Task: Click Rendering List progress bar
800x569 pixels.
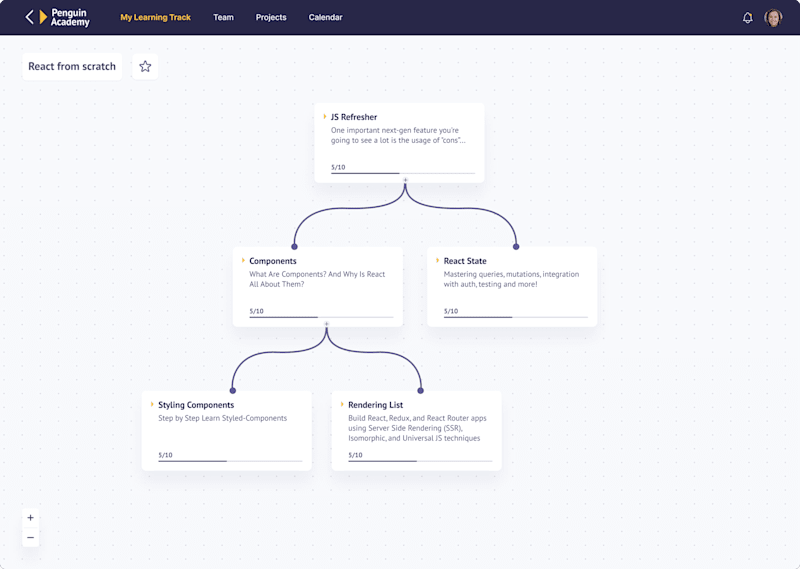Action: click(x=420, y=461)
